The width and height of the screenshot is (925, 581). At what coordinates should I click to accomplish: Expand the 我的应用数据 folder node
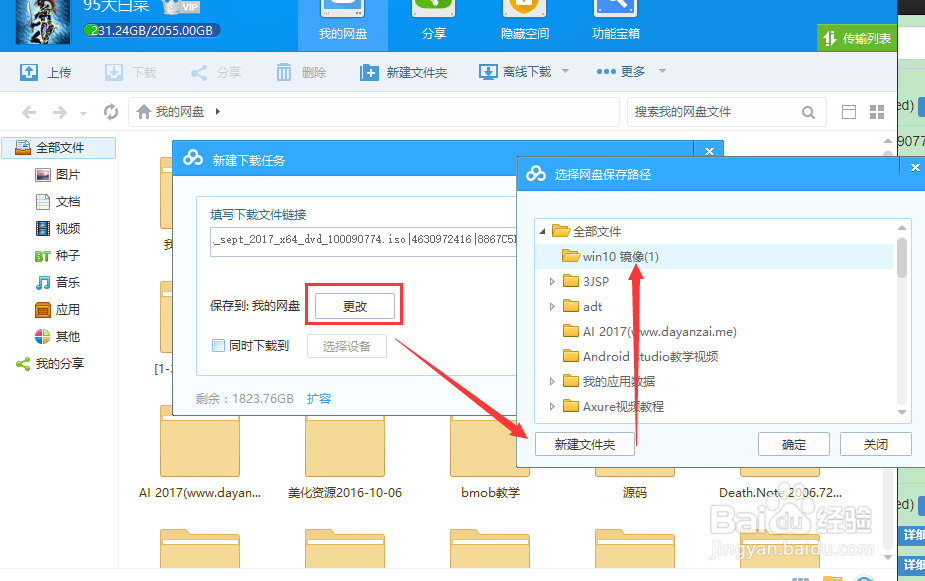[552, 381]
